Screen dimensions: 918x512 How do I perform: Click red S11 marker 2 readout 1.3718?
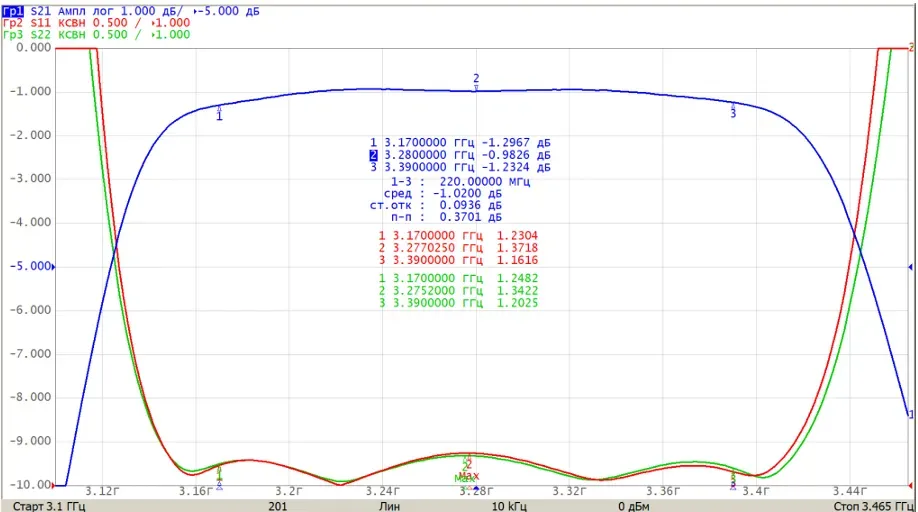pyautogui.click(x=517, y=248)
